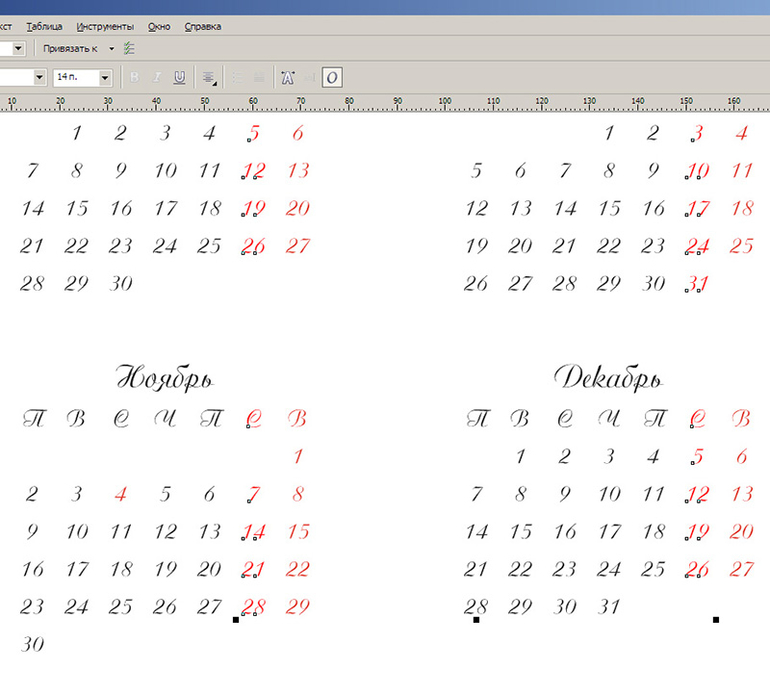Toggle italic text formatting
The height and width of the screenshot is (695, 770).
[156, 77]
